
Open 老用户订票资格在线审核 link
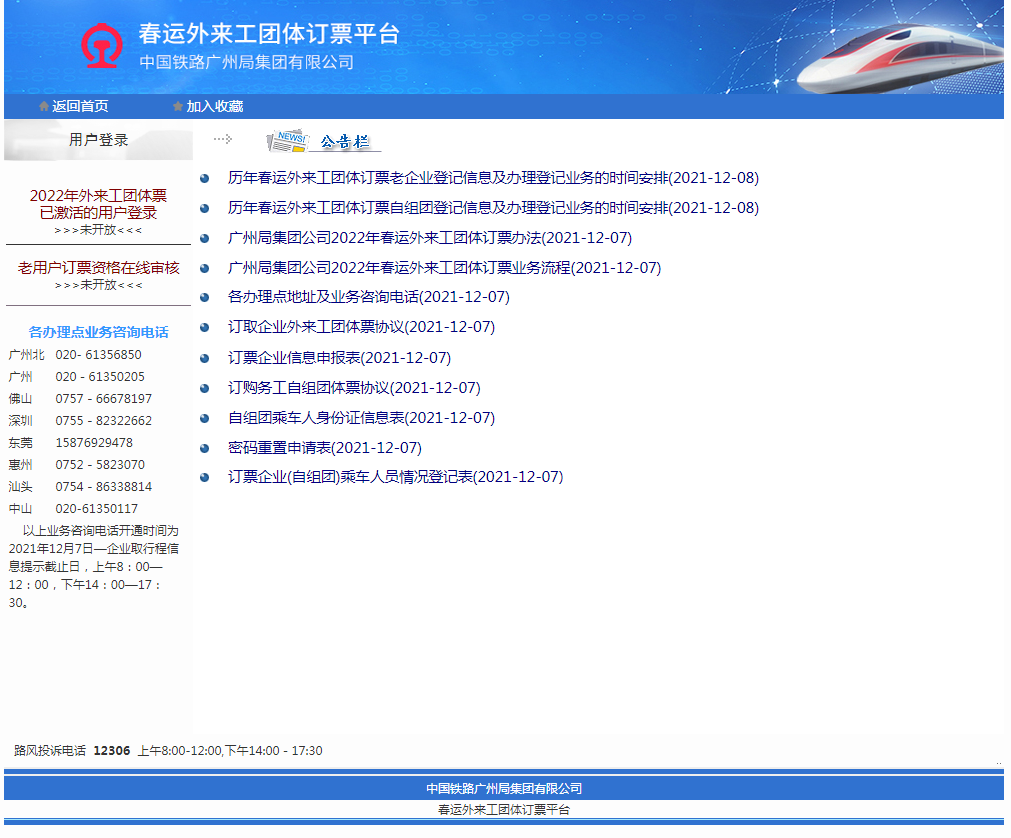pos(98,268)
